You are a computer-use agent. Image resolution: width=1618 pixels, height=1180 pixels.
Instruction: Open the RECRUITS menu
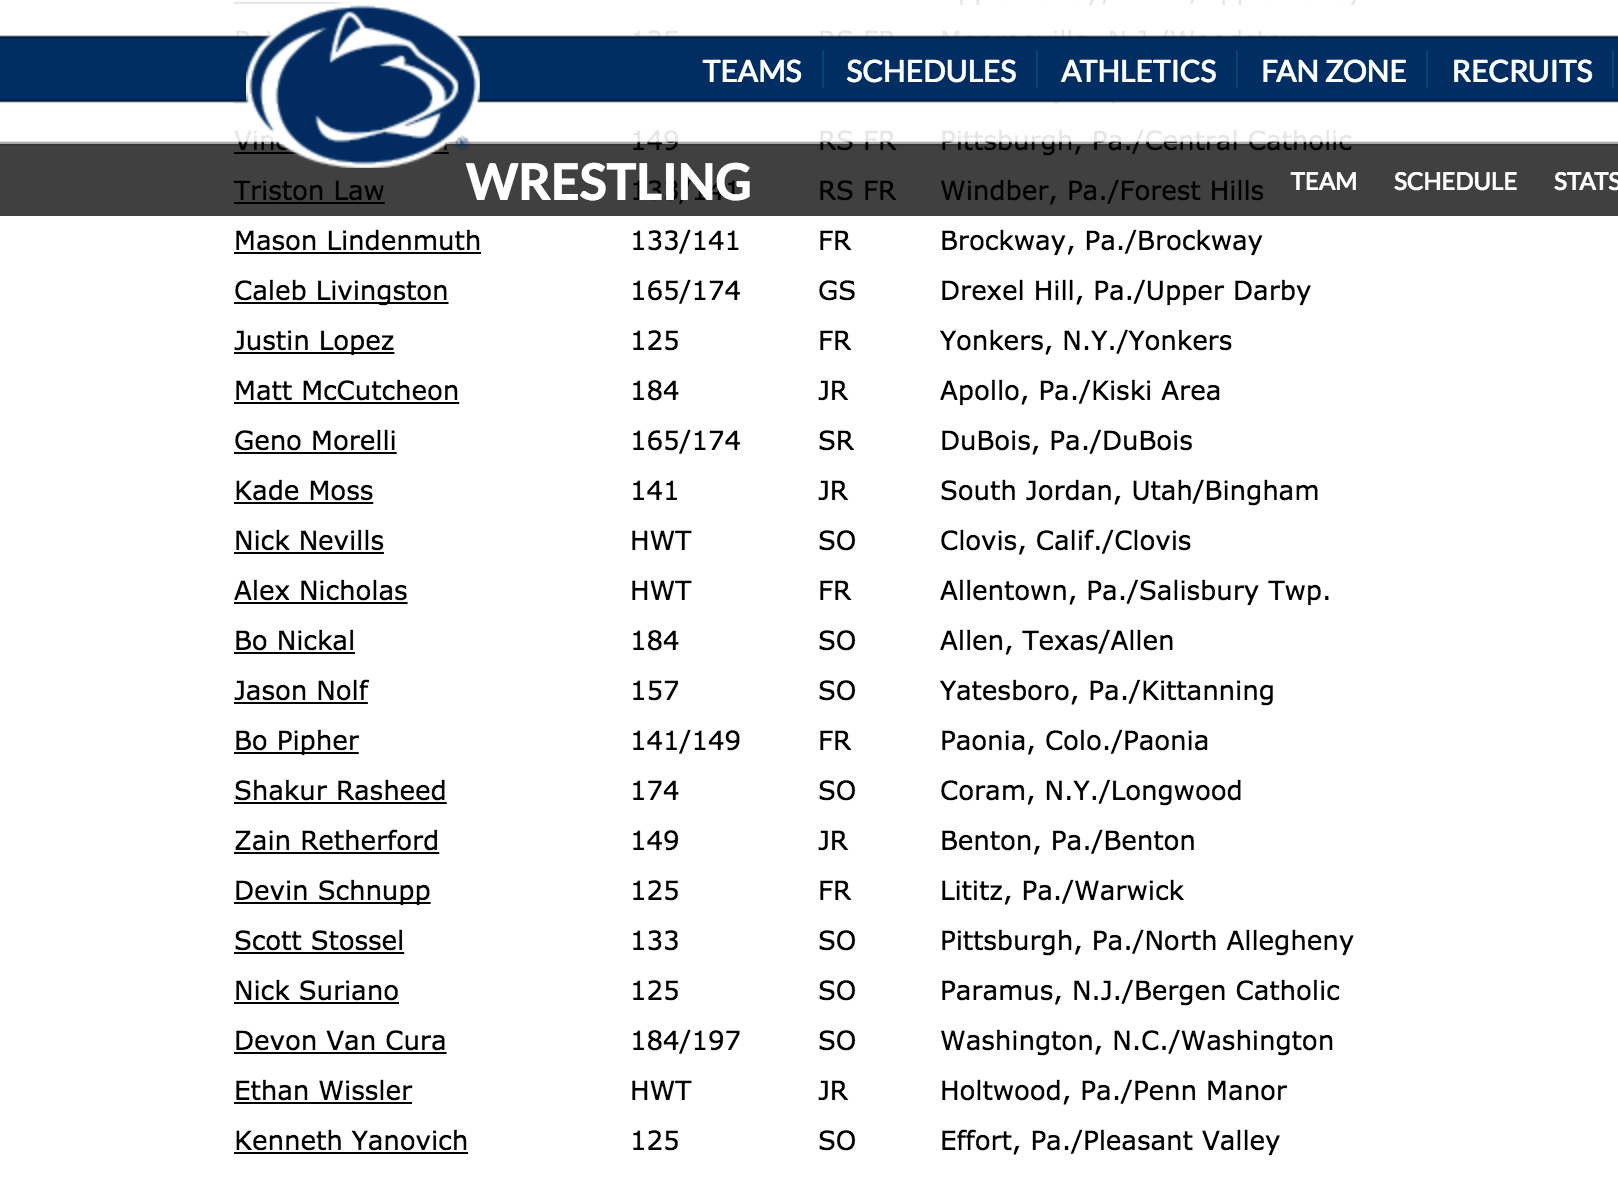[x=1522, y=71]
